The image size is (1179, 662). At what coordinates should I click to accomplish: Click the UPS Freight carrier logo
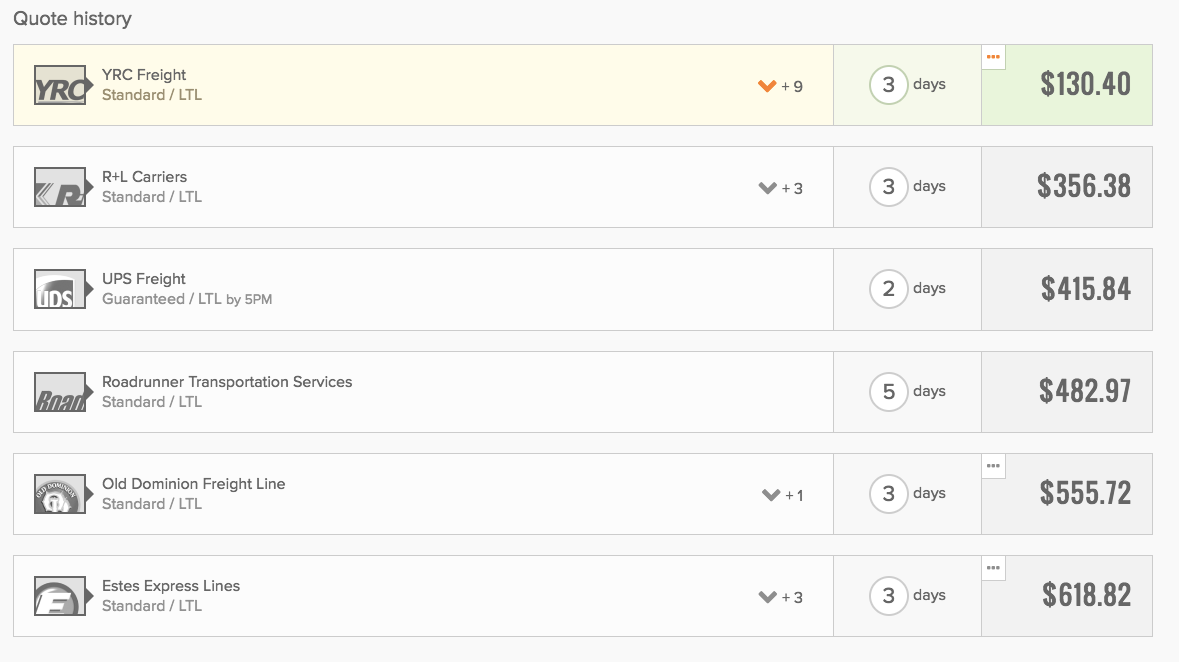pos(63,290)
